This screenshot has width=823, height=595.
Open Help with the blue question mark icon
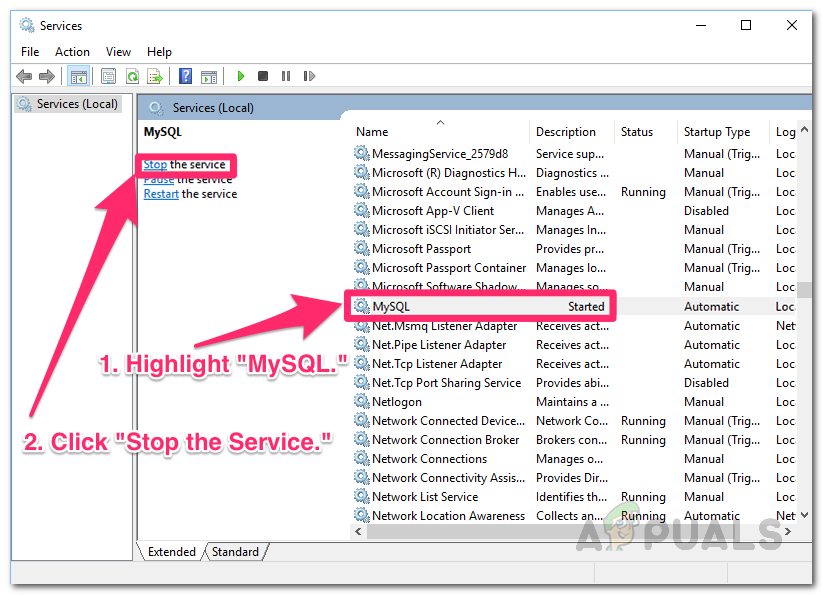[x=185, y=77]
